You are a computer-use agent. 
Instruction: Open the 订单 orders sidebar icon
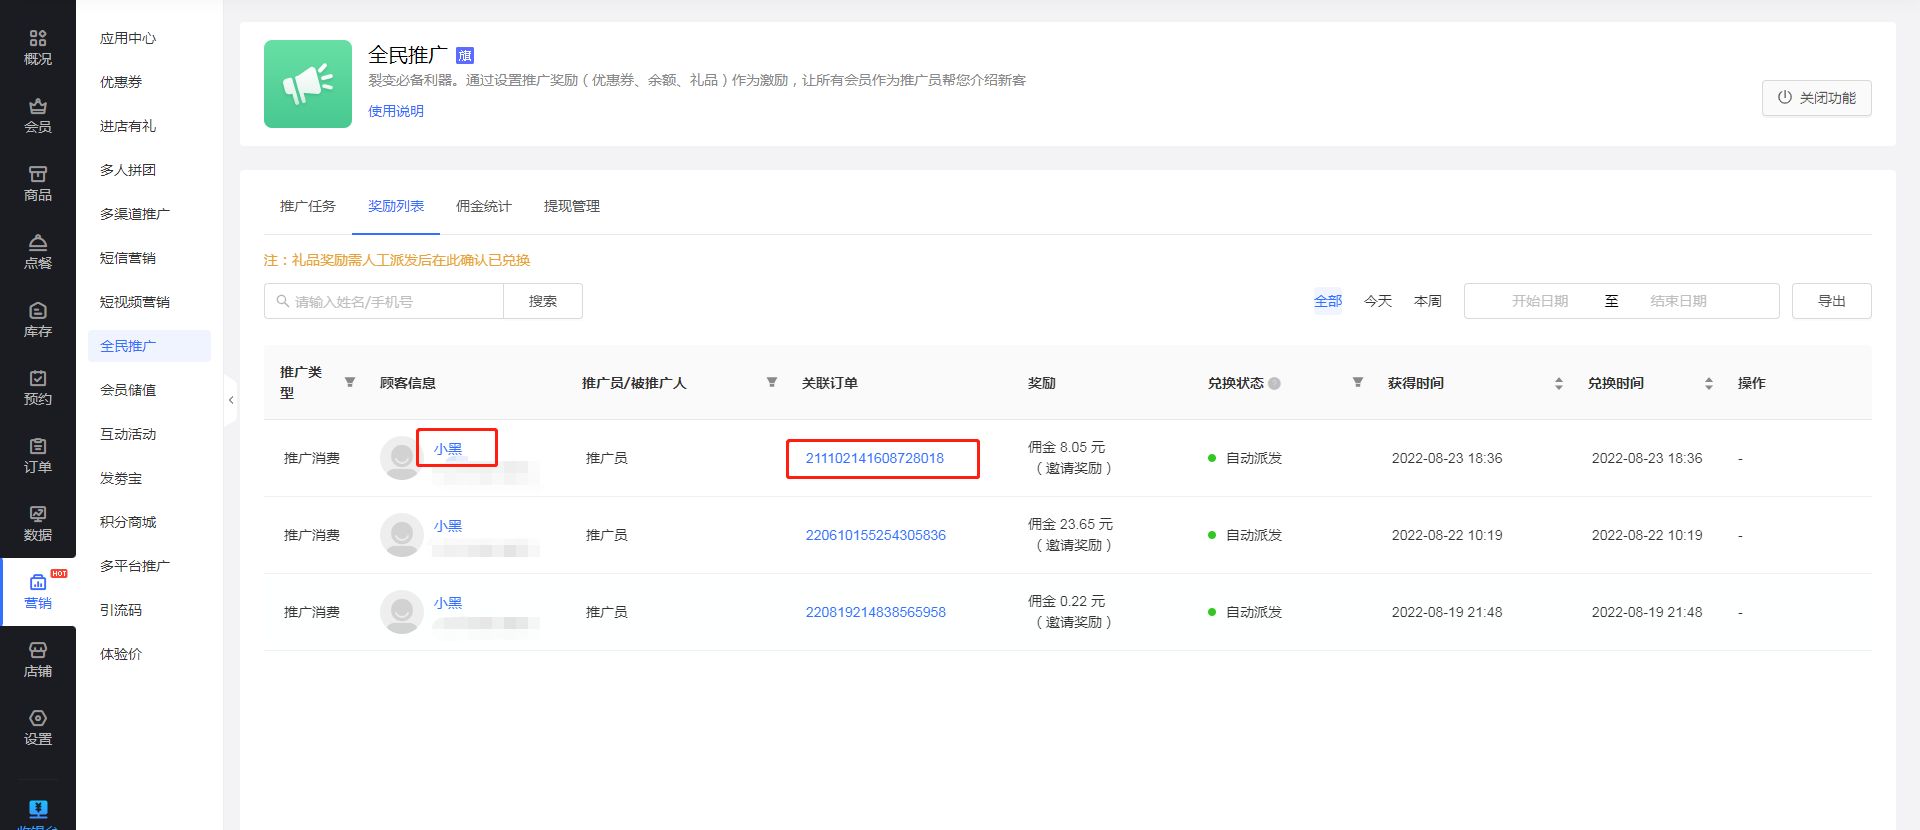tap(38, 456)
